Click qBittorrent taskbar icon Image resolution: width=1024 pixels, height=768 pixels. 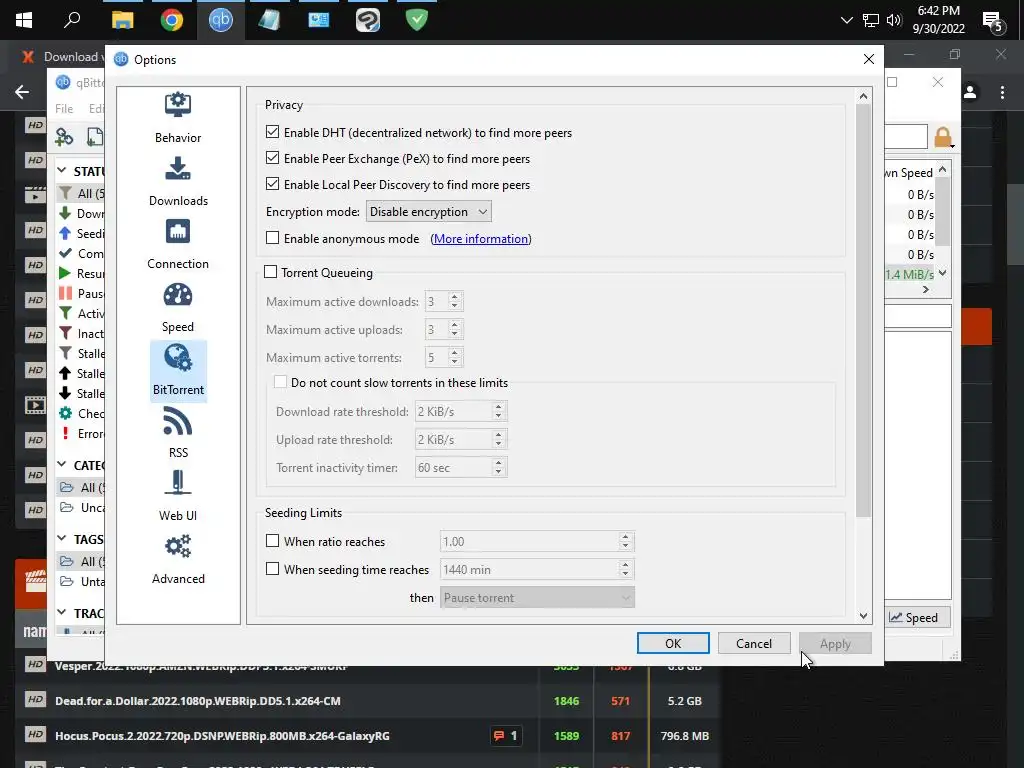click(x=221, y=20)
